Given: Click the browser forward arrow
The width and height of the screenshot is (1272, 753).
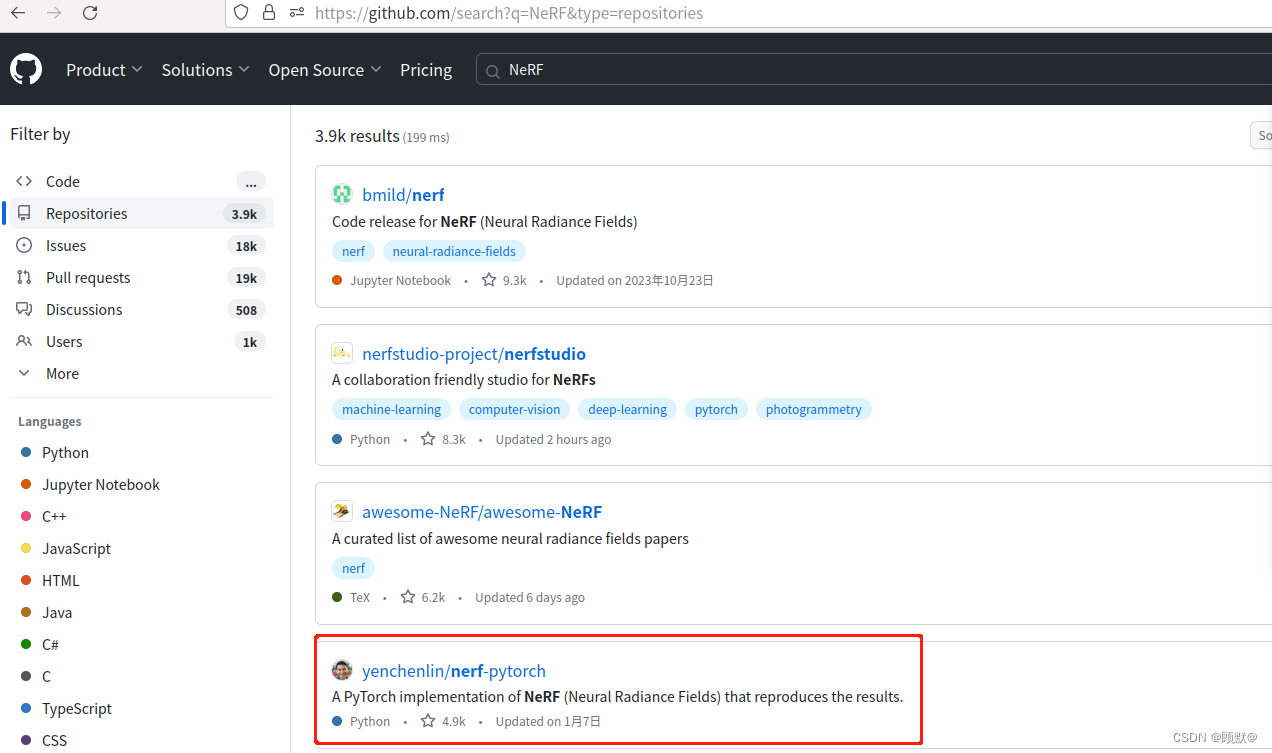Looking at the screenshot, I should click(x=54, y=13).
